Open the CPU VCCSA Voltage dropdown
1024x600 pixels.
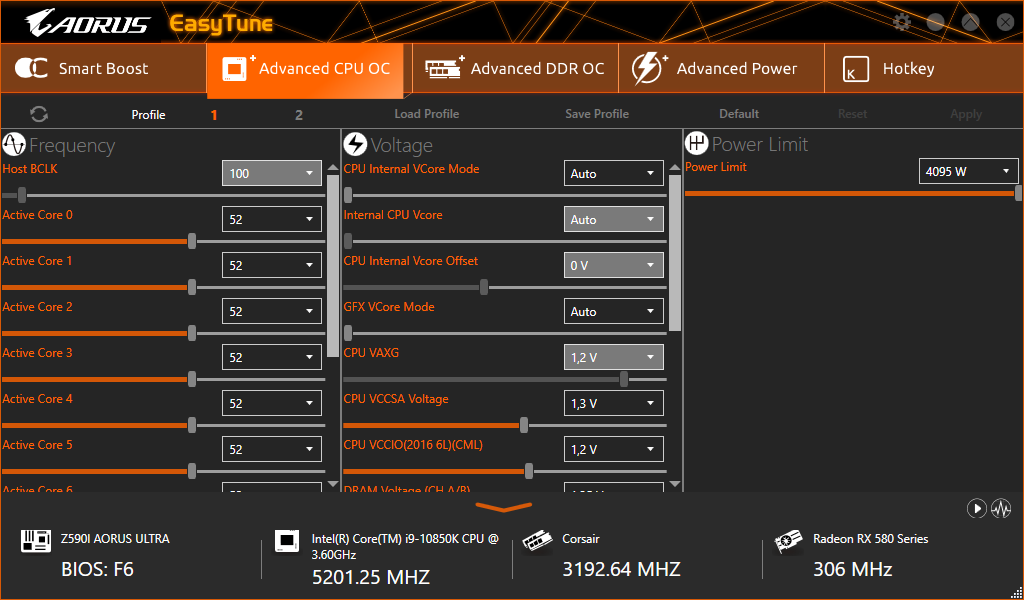point(614,403)
